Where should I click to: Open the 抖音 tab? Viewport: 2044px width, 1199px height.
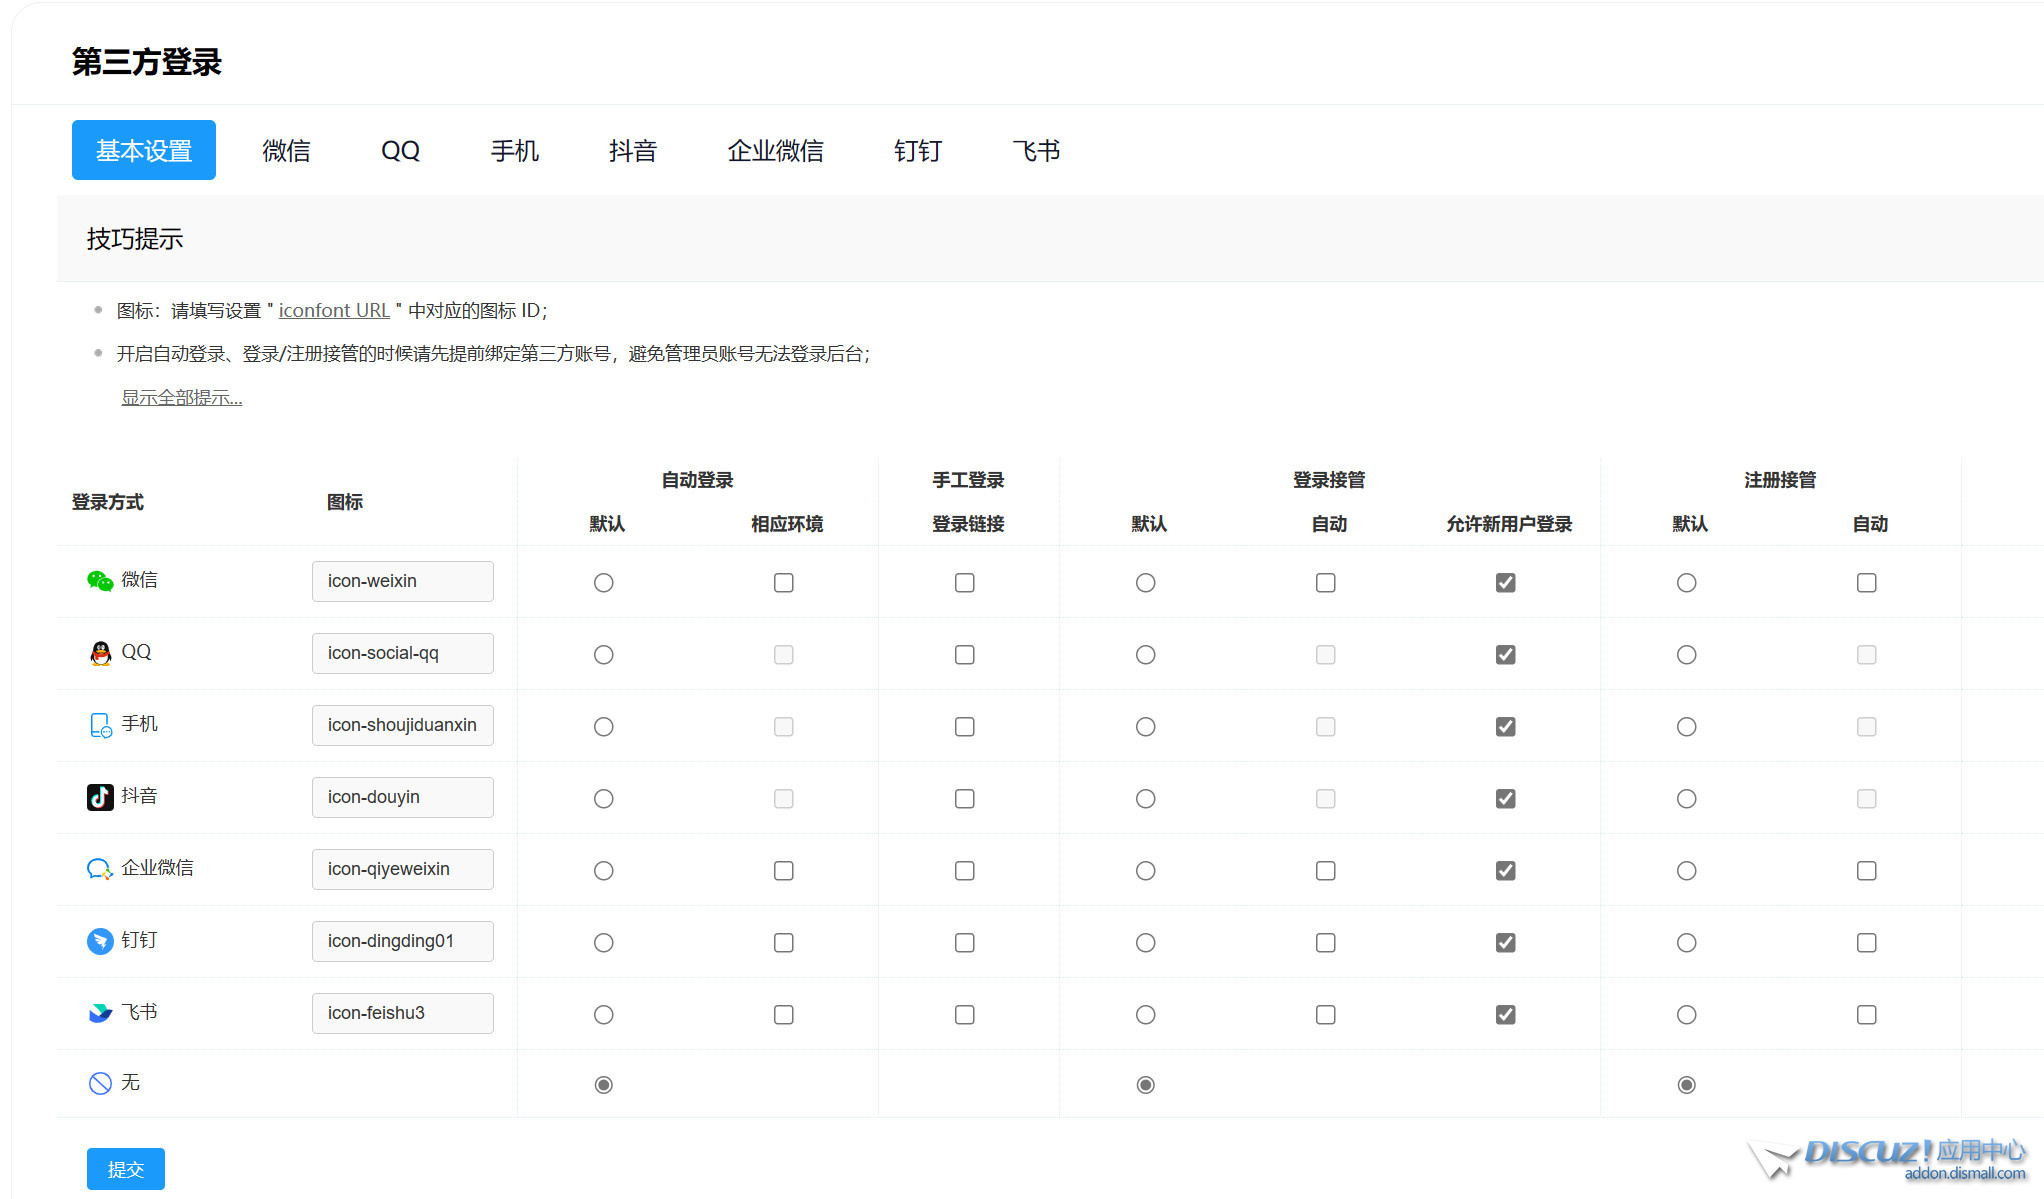(632, 150)
